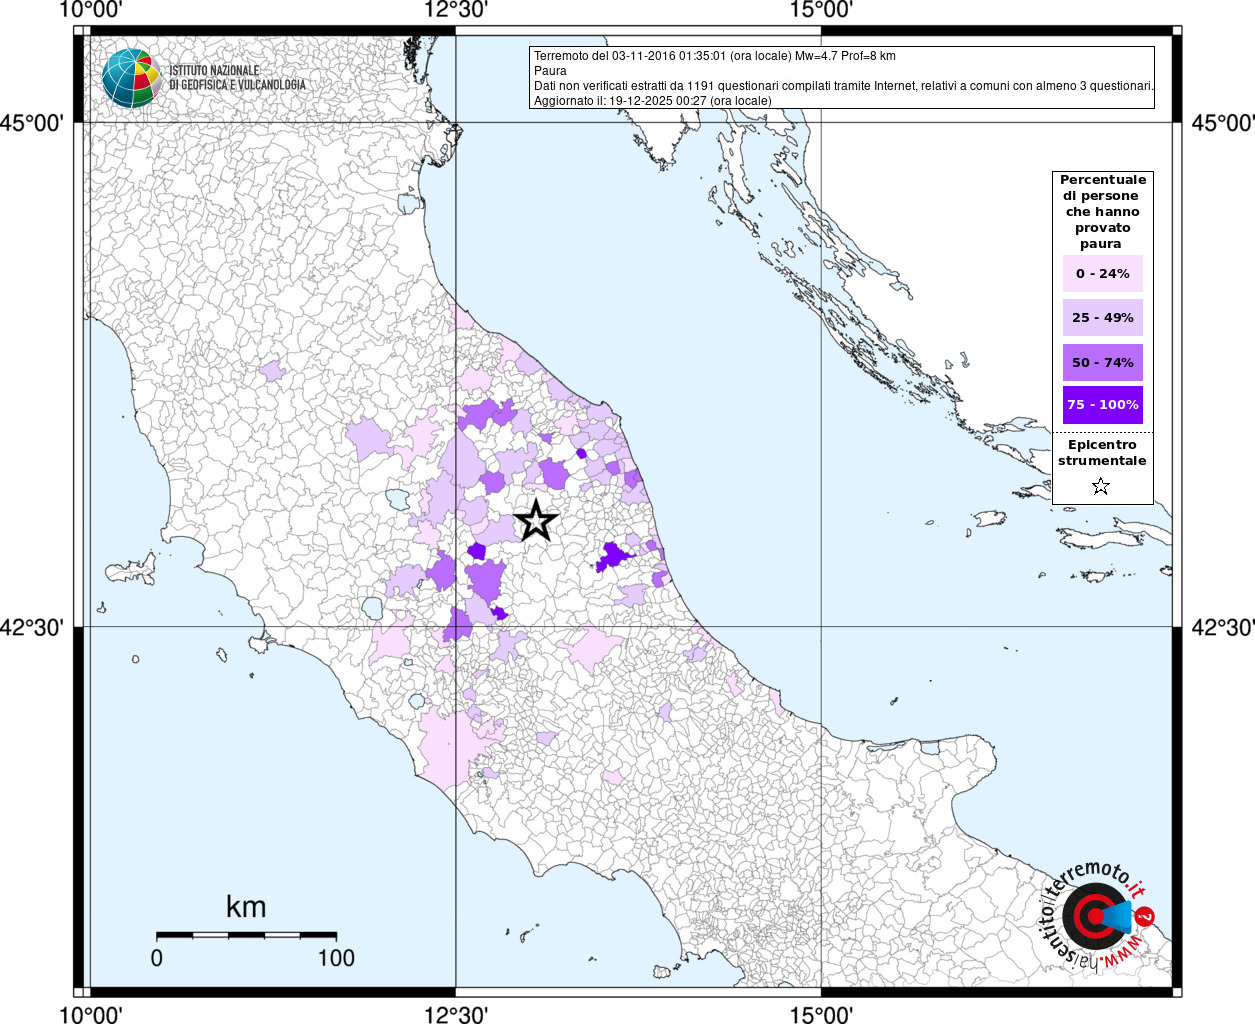The width and height of the screenshot is (1255, 1024).
Task: Click the 'Epicentro strumentale' legend label
Action: coord(1102,453)
